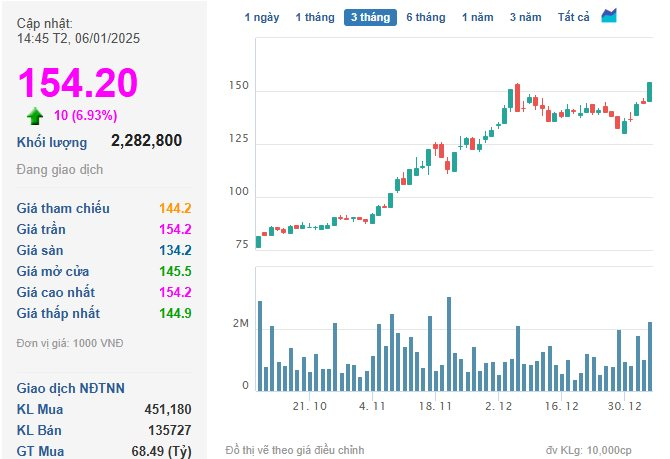Click the 150 price axis label
670x459 pixels.
click(238, 85)
